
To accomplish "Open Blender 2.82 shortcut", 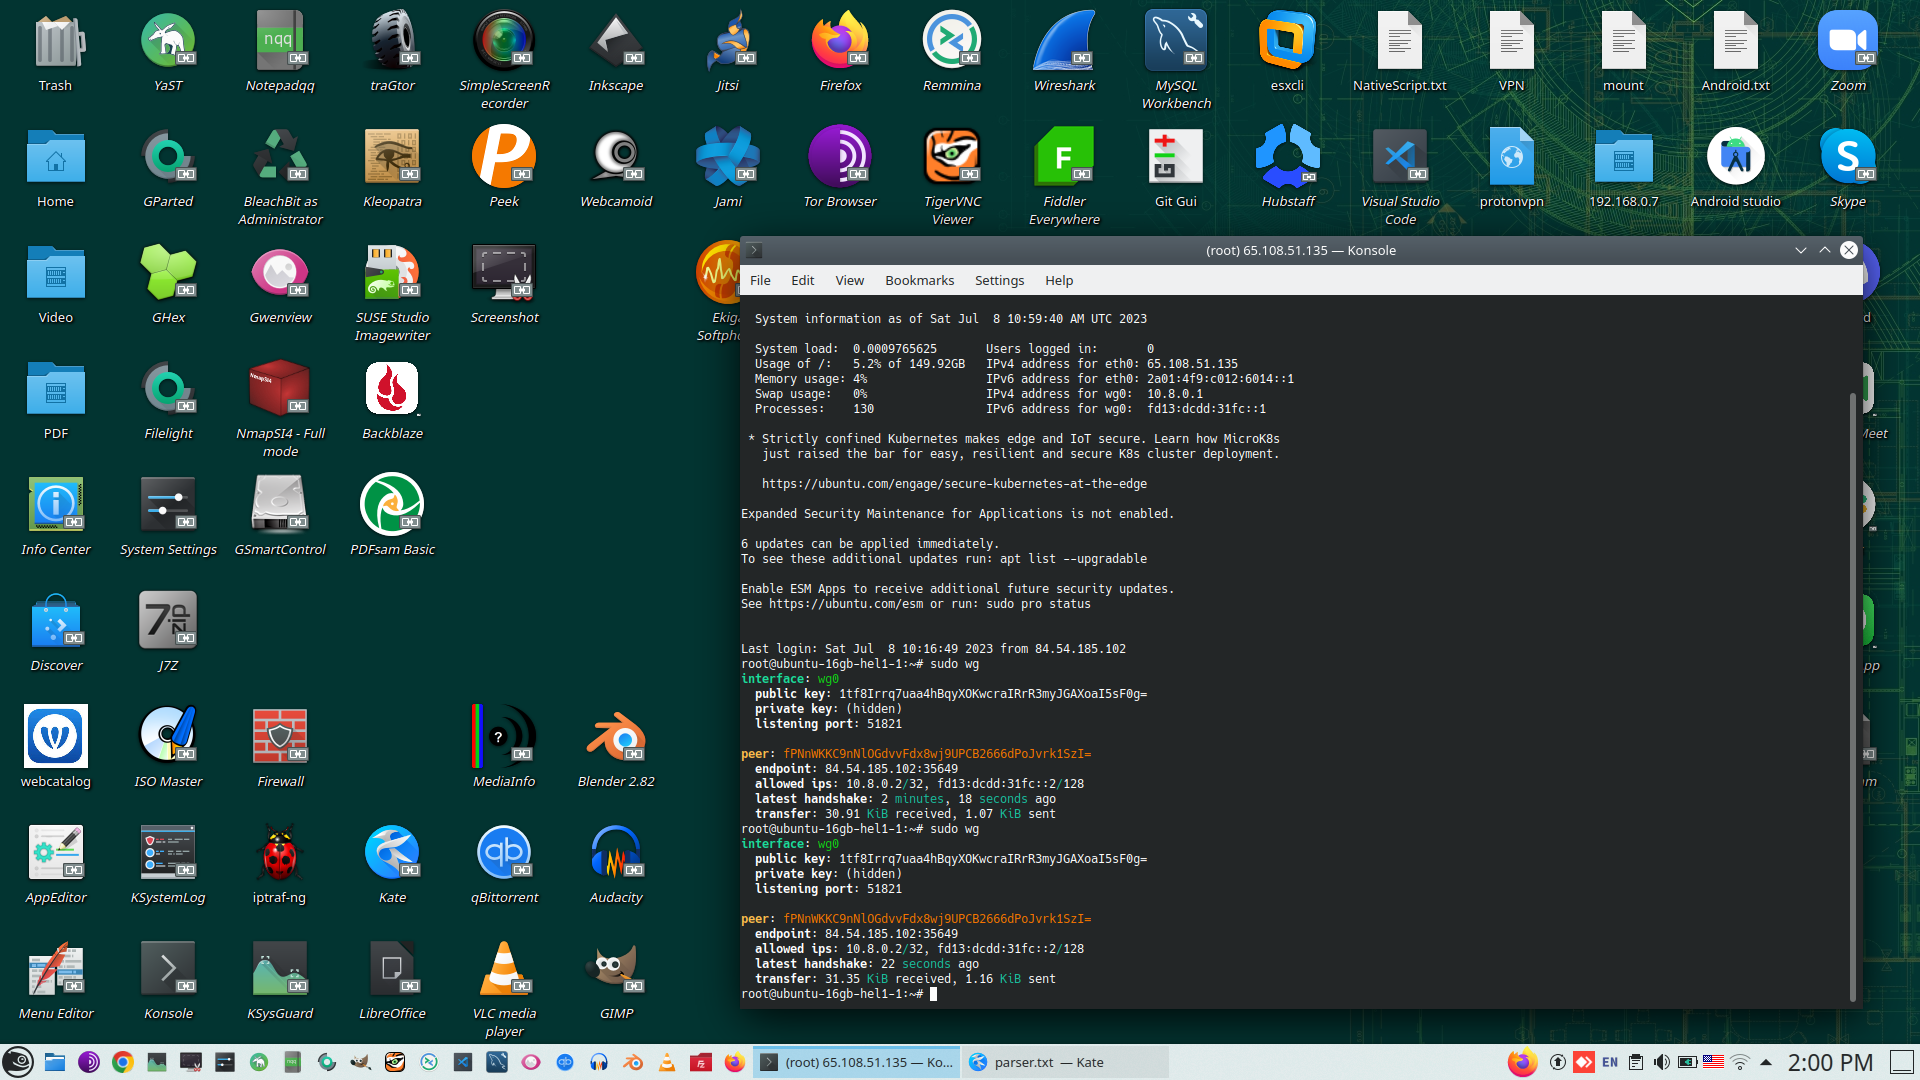I will pos(616,738).
